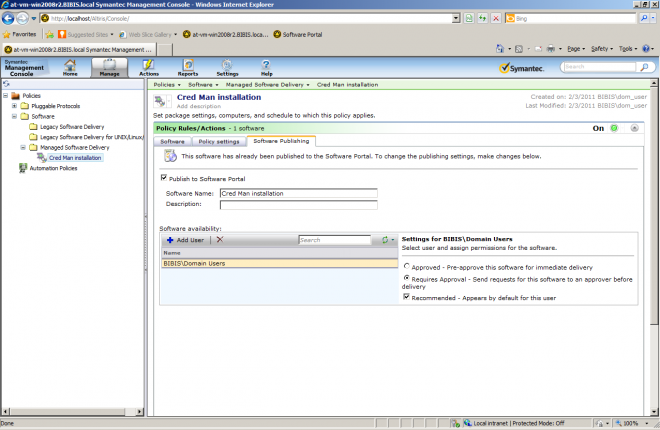Toggle Publish to Software Portal checkbox

point(164,178)
